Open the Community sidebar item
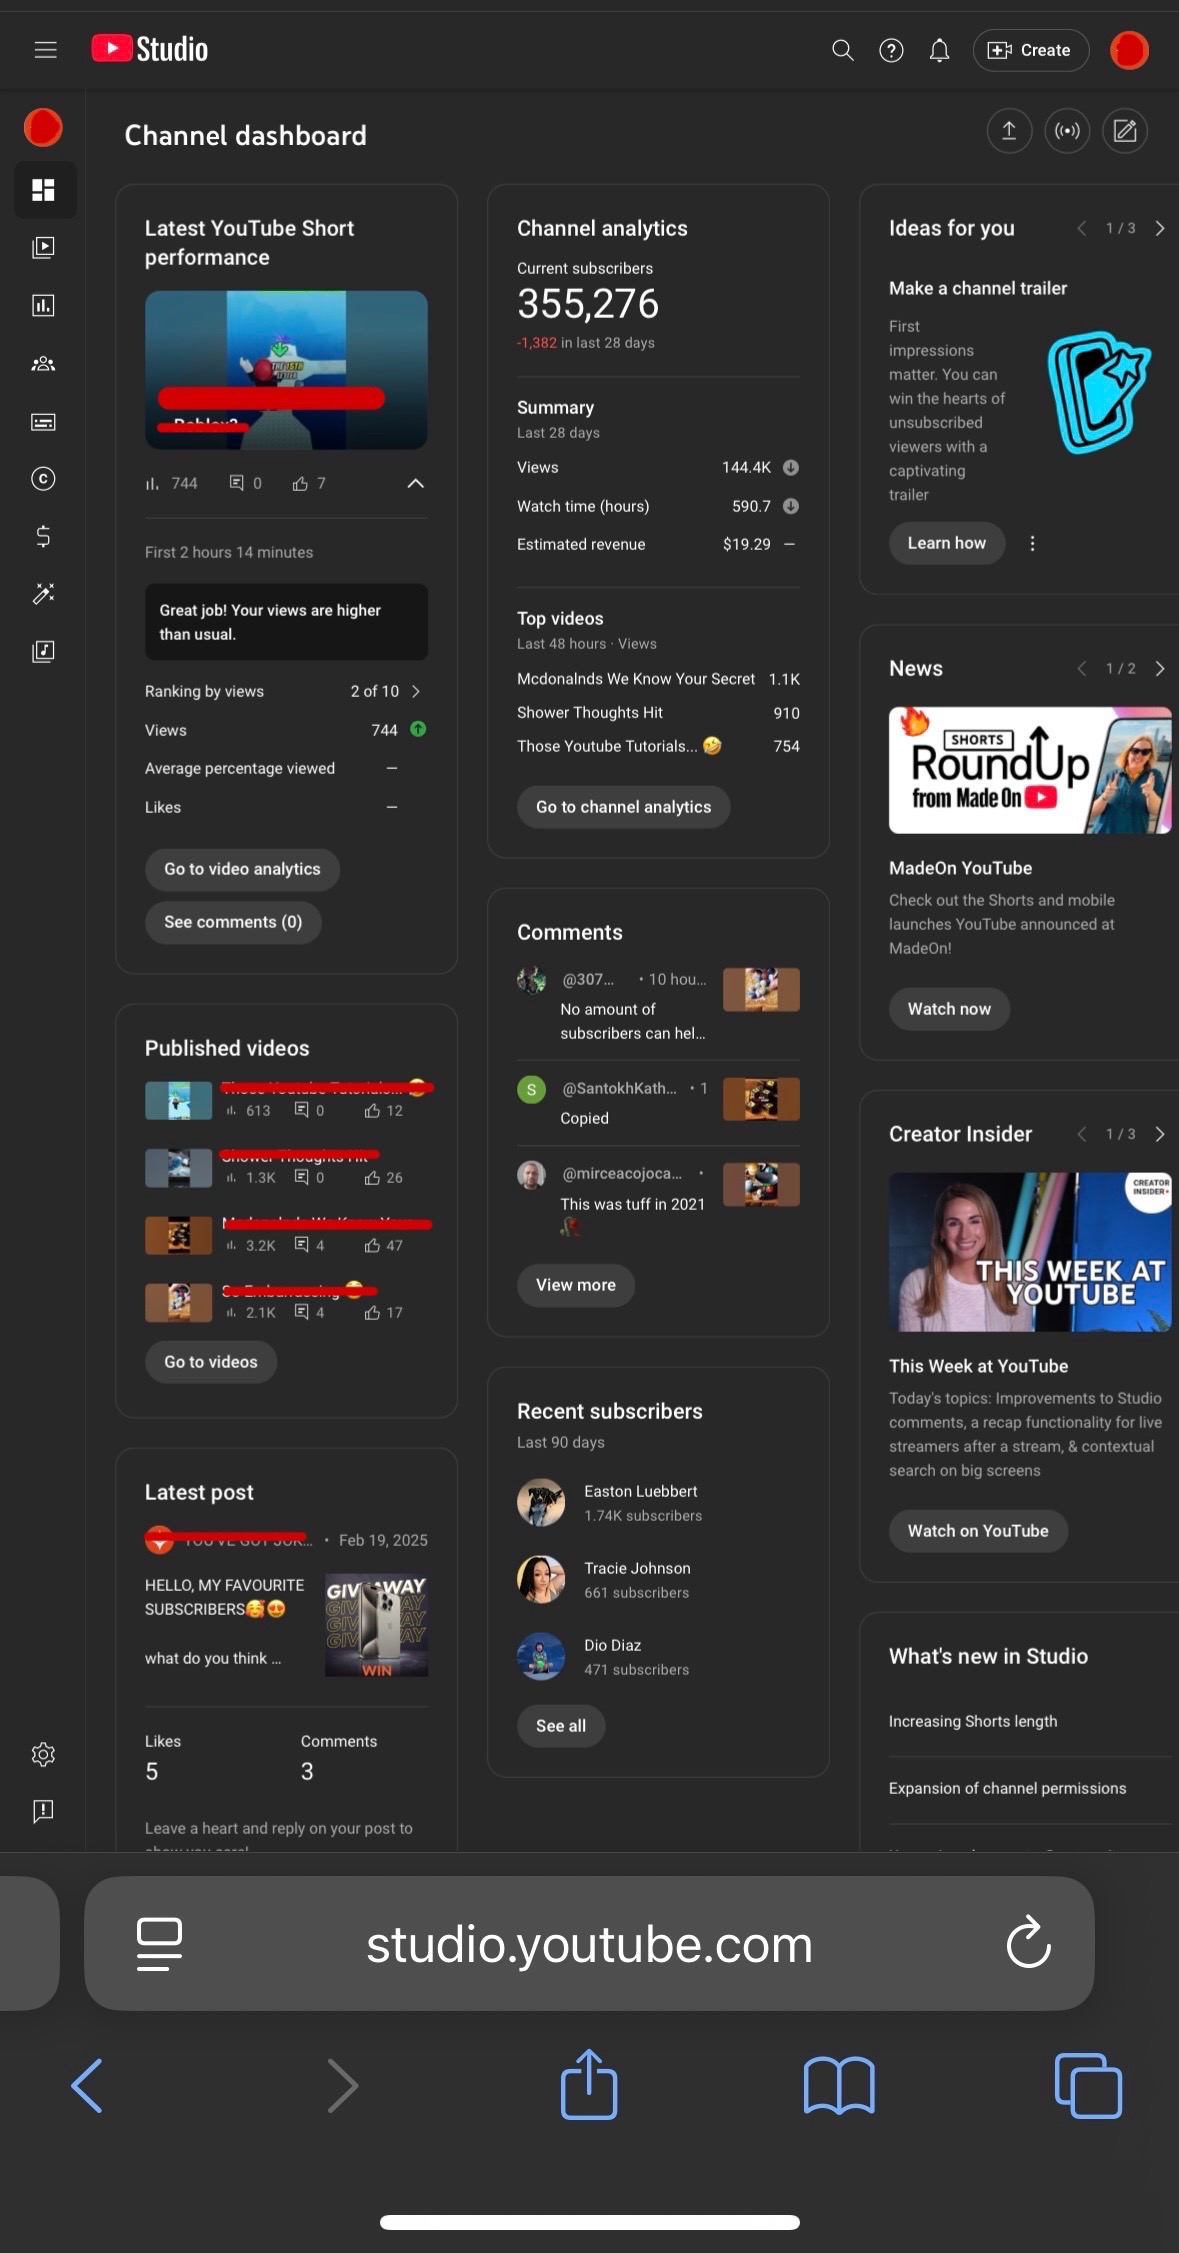The image size is (1179, 2253). click(x=43, y=364)
